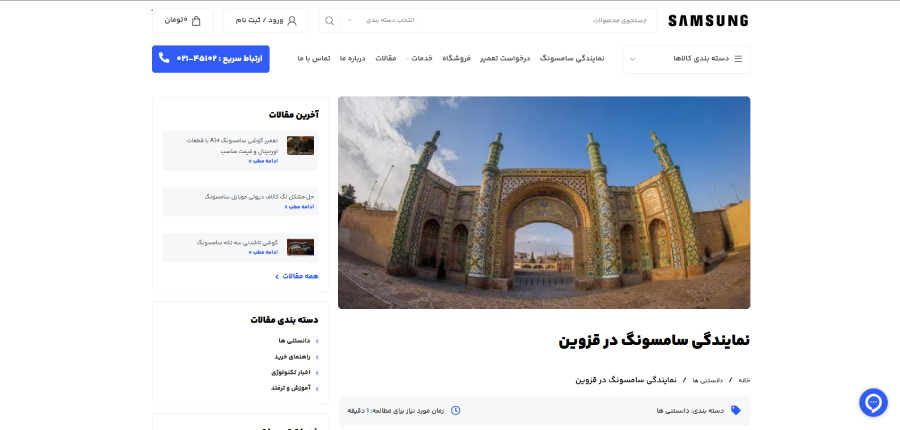This screenshot has height=430, width=900.
Task: Open مقالات menu item
Action: 386,59
